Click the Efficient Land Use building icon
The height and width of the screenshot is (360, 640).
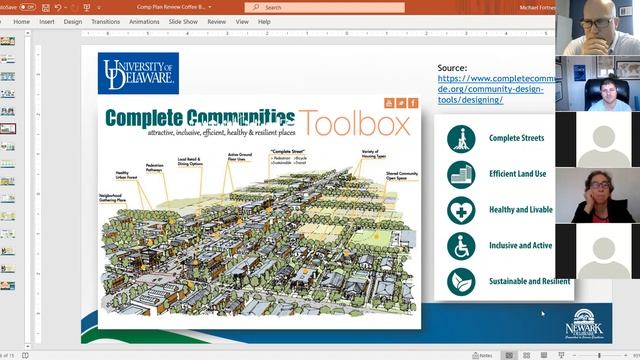coord(461,175)
